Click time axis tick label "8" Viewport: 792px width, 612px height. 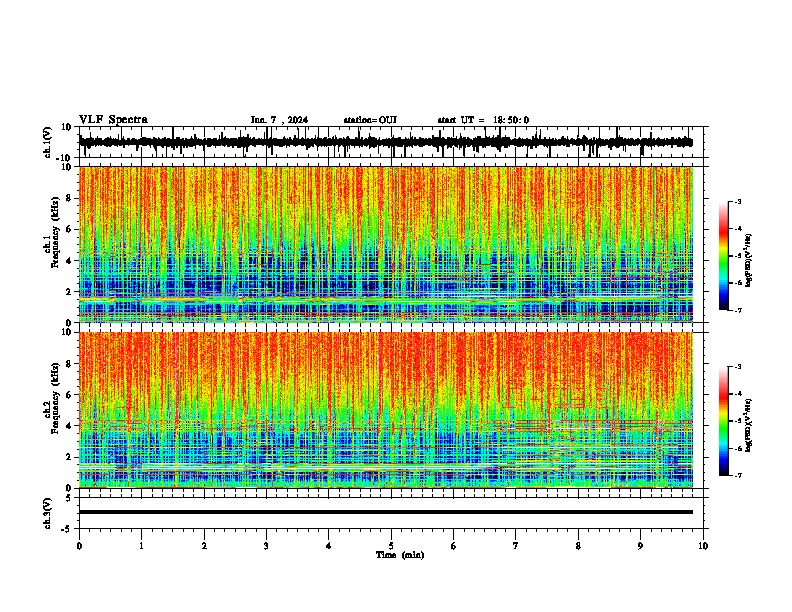(578, 546)
